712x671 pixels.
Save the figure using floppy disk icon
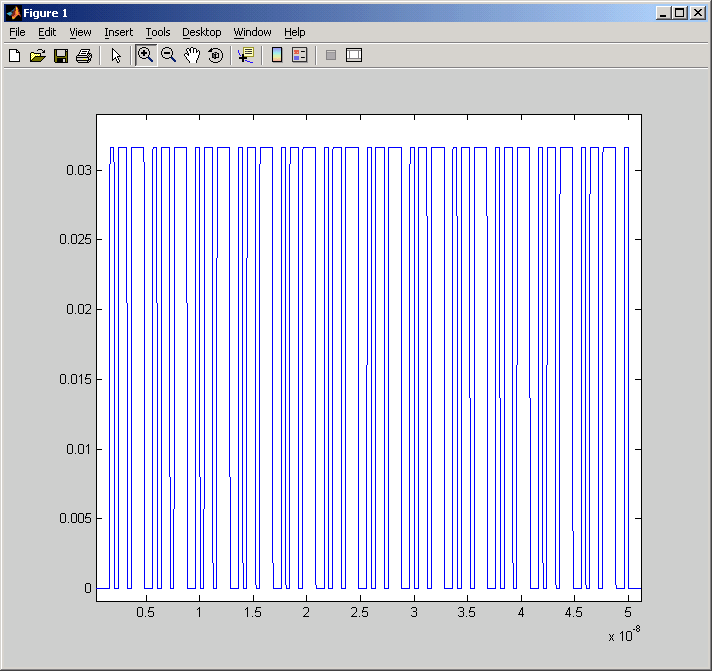pos(61,55)
